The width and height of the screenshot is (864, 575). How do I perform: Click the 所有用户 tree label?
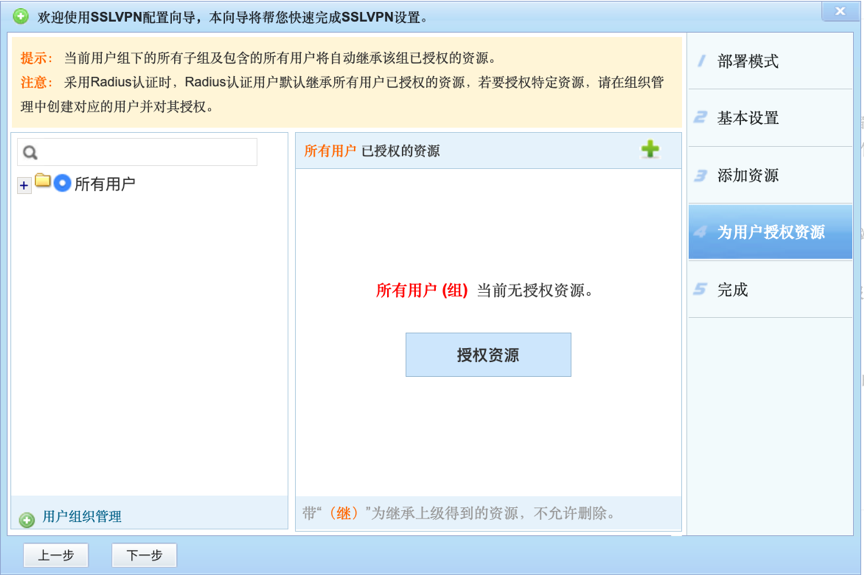(x=105, y=184)
